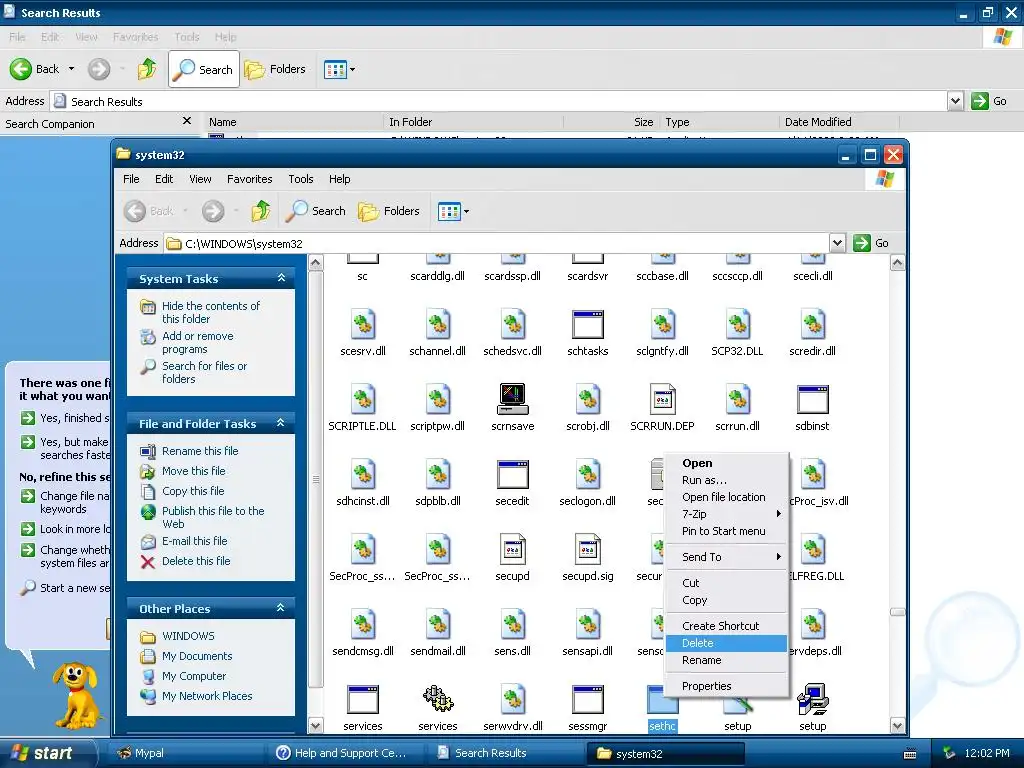Viewport: 1024px width, 768px height.
Task: Select the SCRRUN.DEP file icon
Action: click(x=662, y=399)
